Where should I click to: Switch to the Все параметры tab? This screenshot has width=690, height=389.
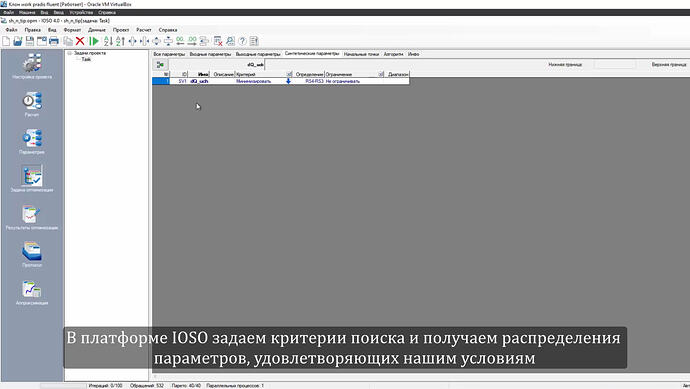coord(169,54)
